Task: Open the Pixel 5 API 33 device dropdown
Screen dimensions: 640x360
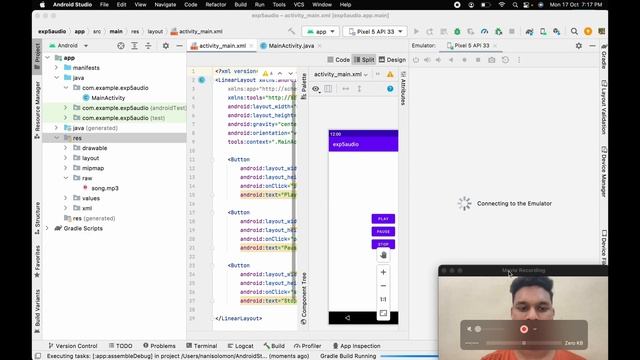Action: click(376, 31)
